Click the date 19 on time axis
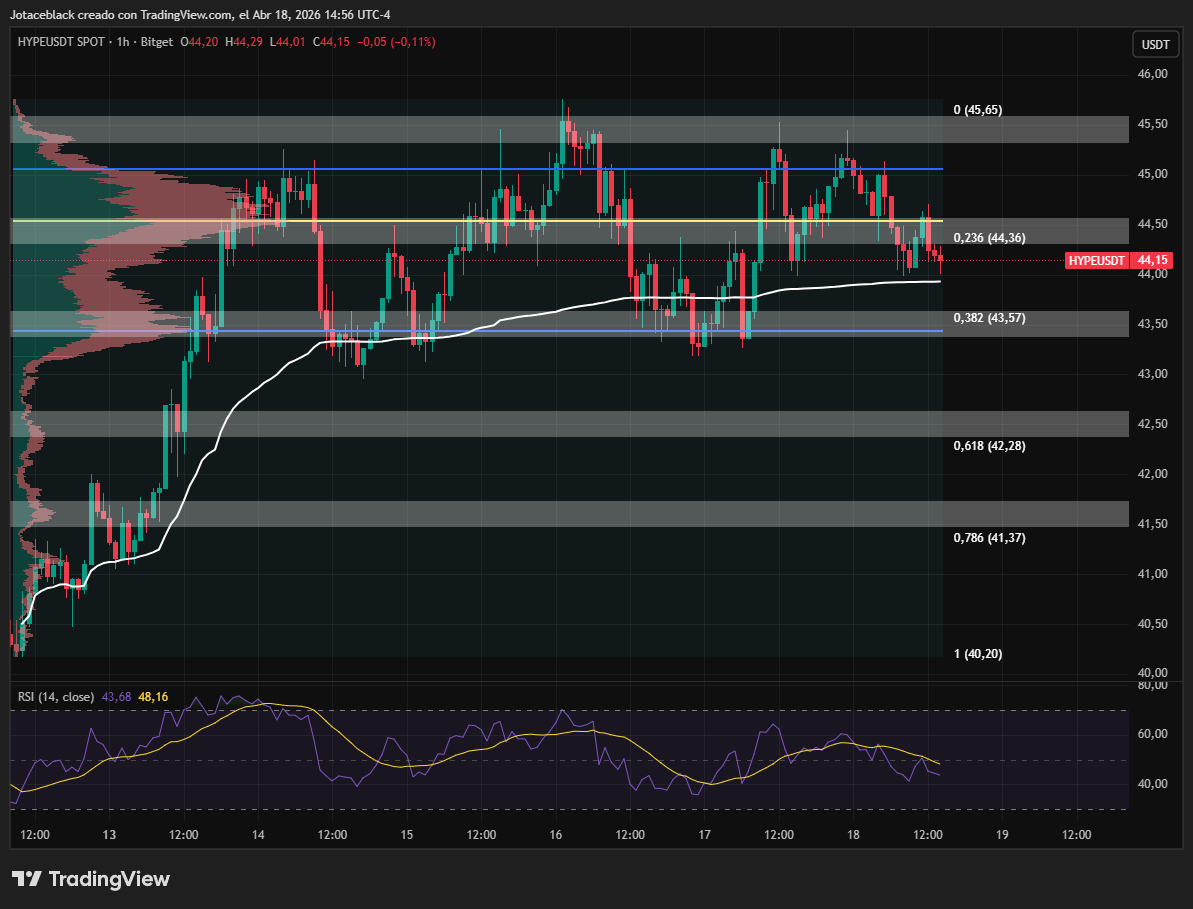1193x909 pixels. pyautogui.click(x=1002, y=834)
